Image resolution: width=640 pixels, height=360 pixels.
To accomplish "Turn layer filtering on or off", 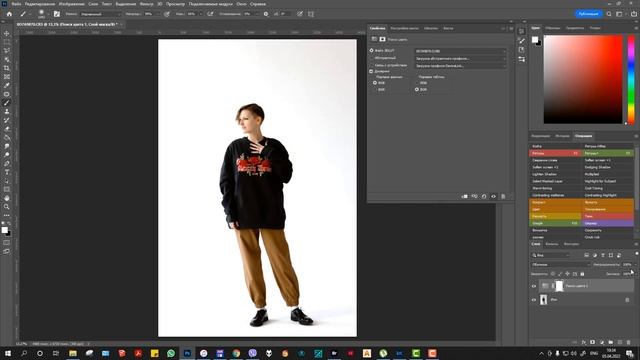I will [x=636, y=254].
